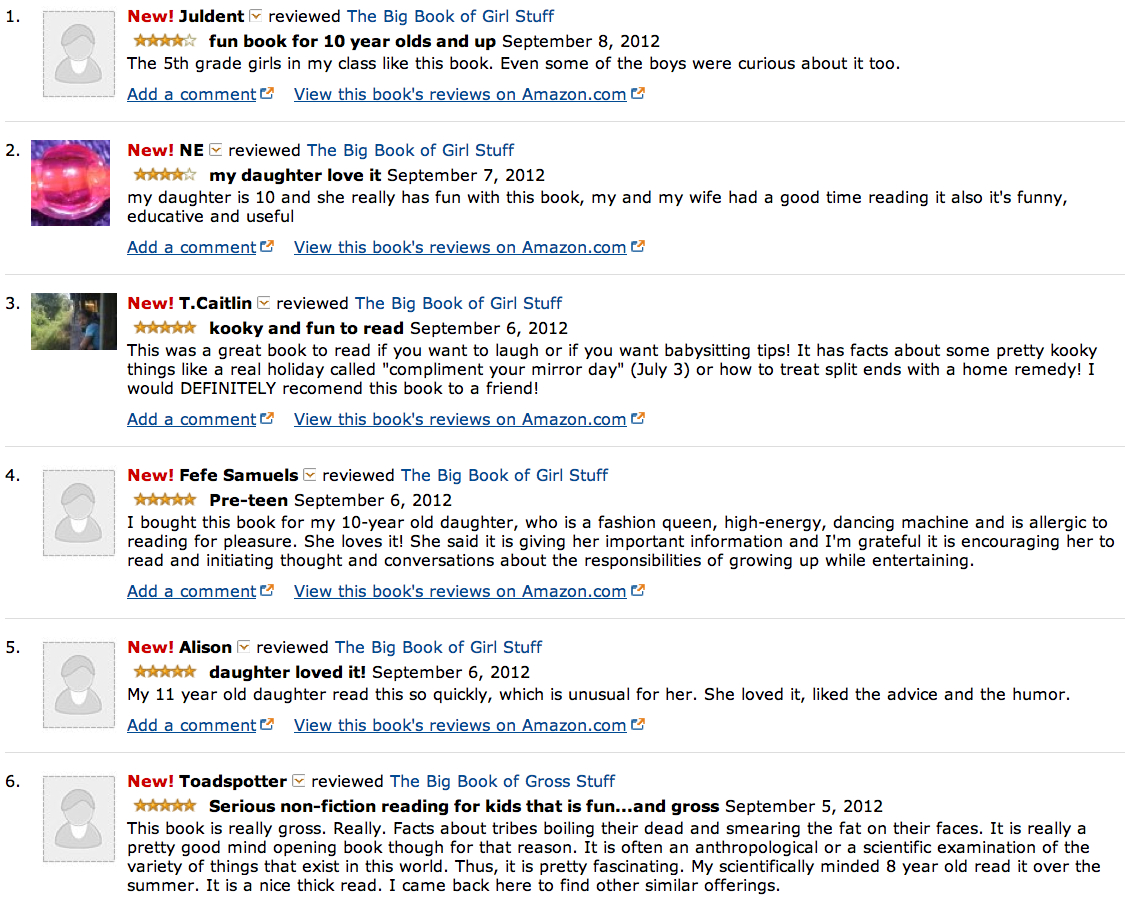Click external link icon beside T.Caitlin's Add a comment

tap(267, 419)
